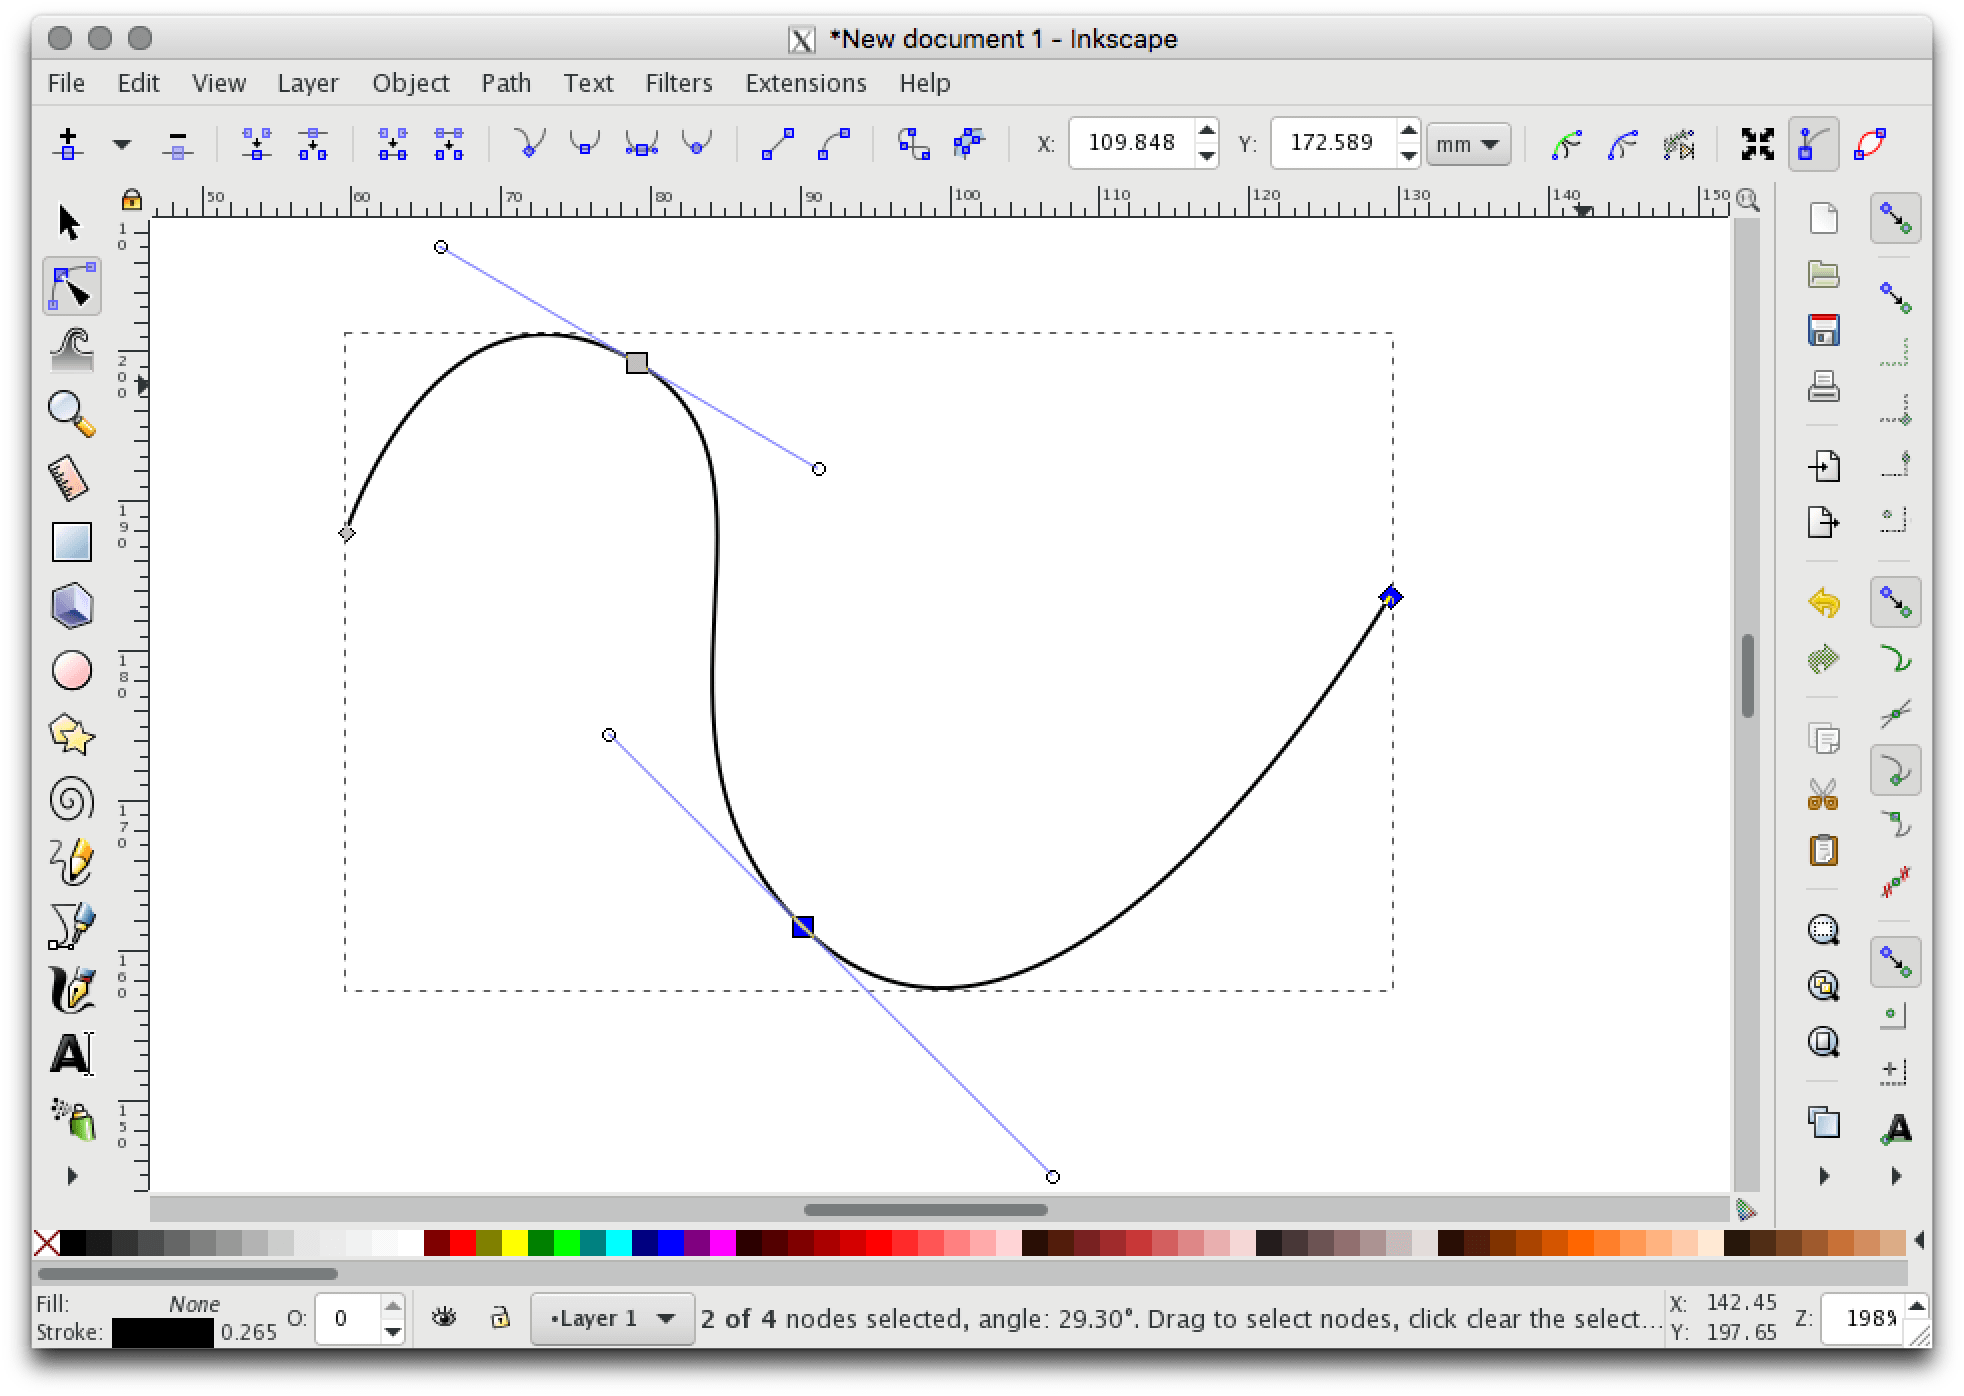The height and width of the screenshot is (1396, 1964).
Task: Choose the Spiral tool
Action: (x=71, y=800)
